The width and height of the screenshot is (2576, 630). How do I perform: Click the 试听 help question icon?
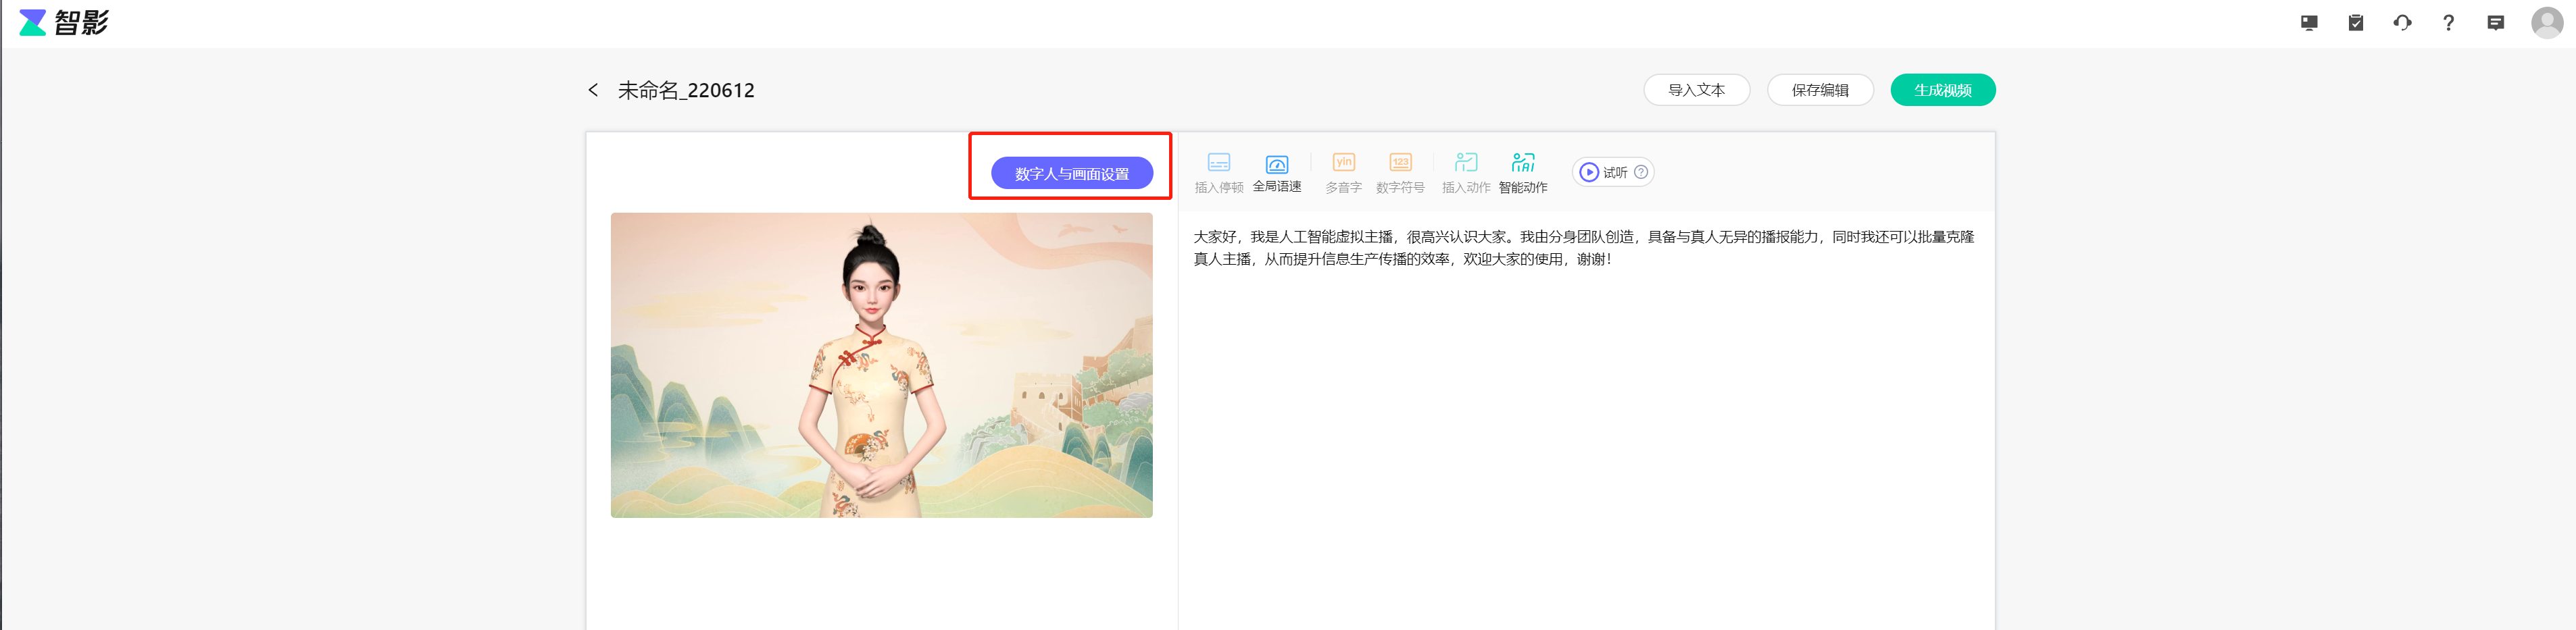[x=1640, y=172]
